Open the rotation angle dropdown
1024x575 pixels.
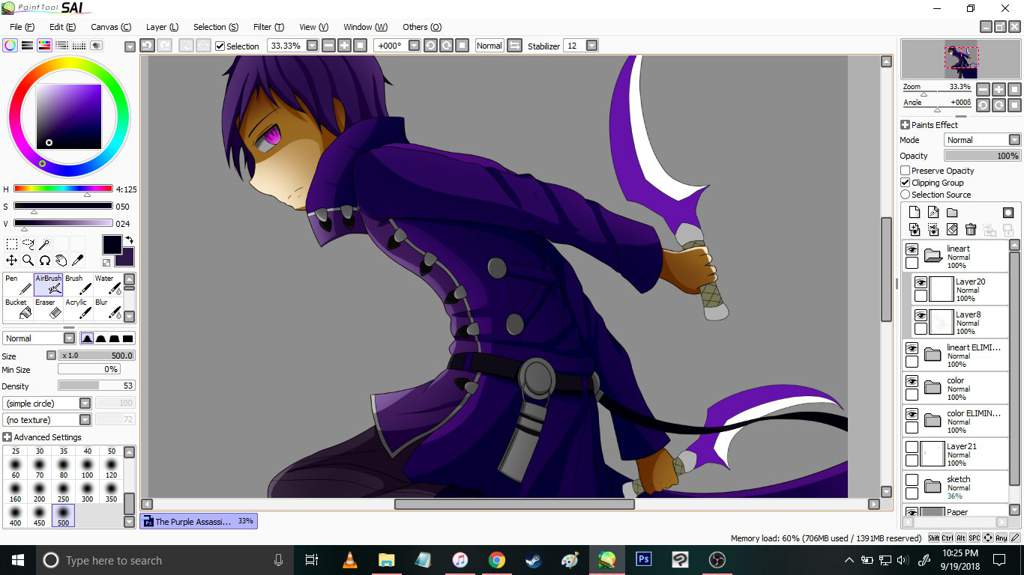click(413, 46)
